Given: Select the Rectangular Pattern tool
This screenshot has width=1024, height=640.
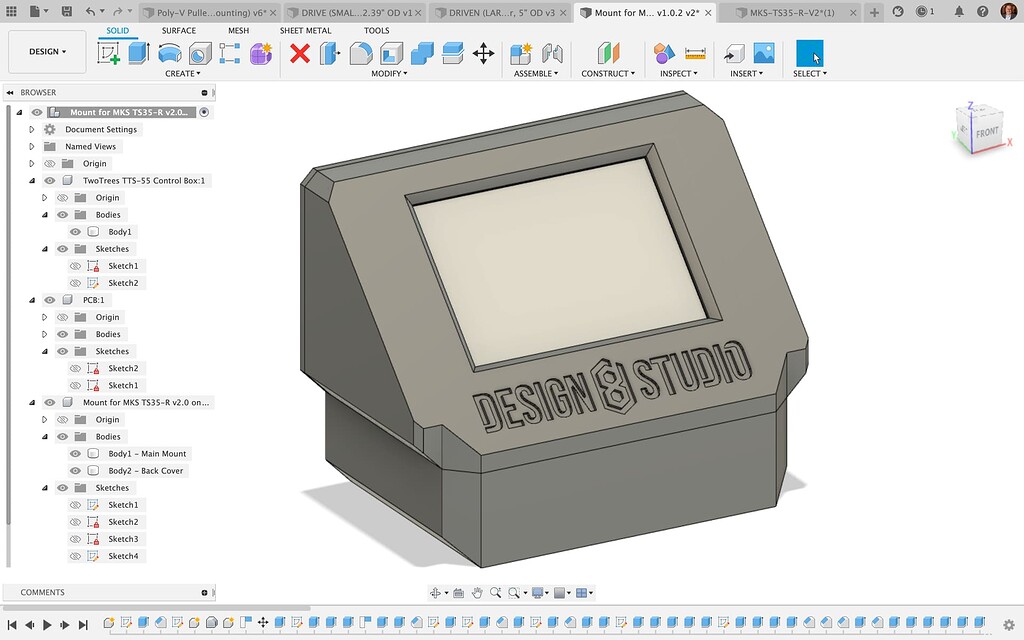Looking at the screenshot, I should (230, 53).
